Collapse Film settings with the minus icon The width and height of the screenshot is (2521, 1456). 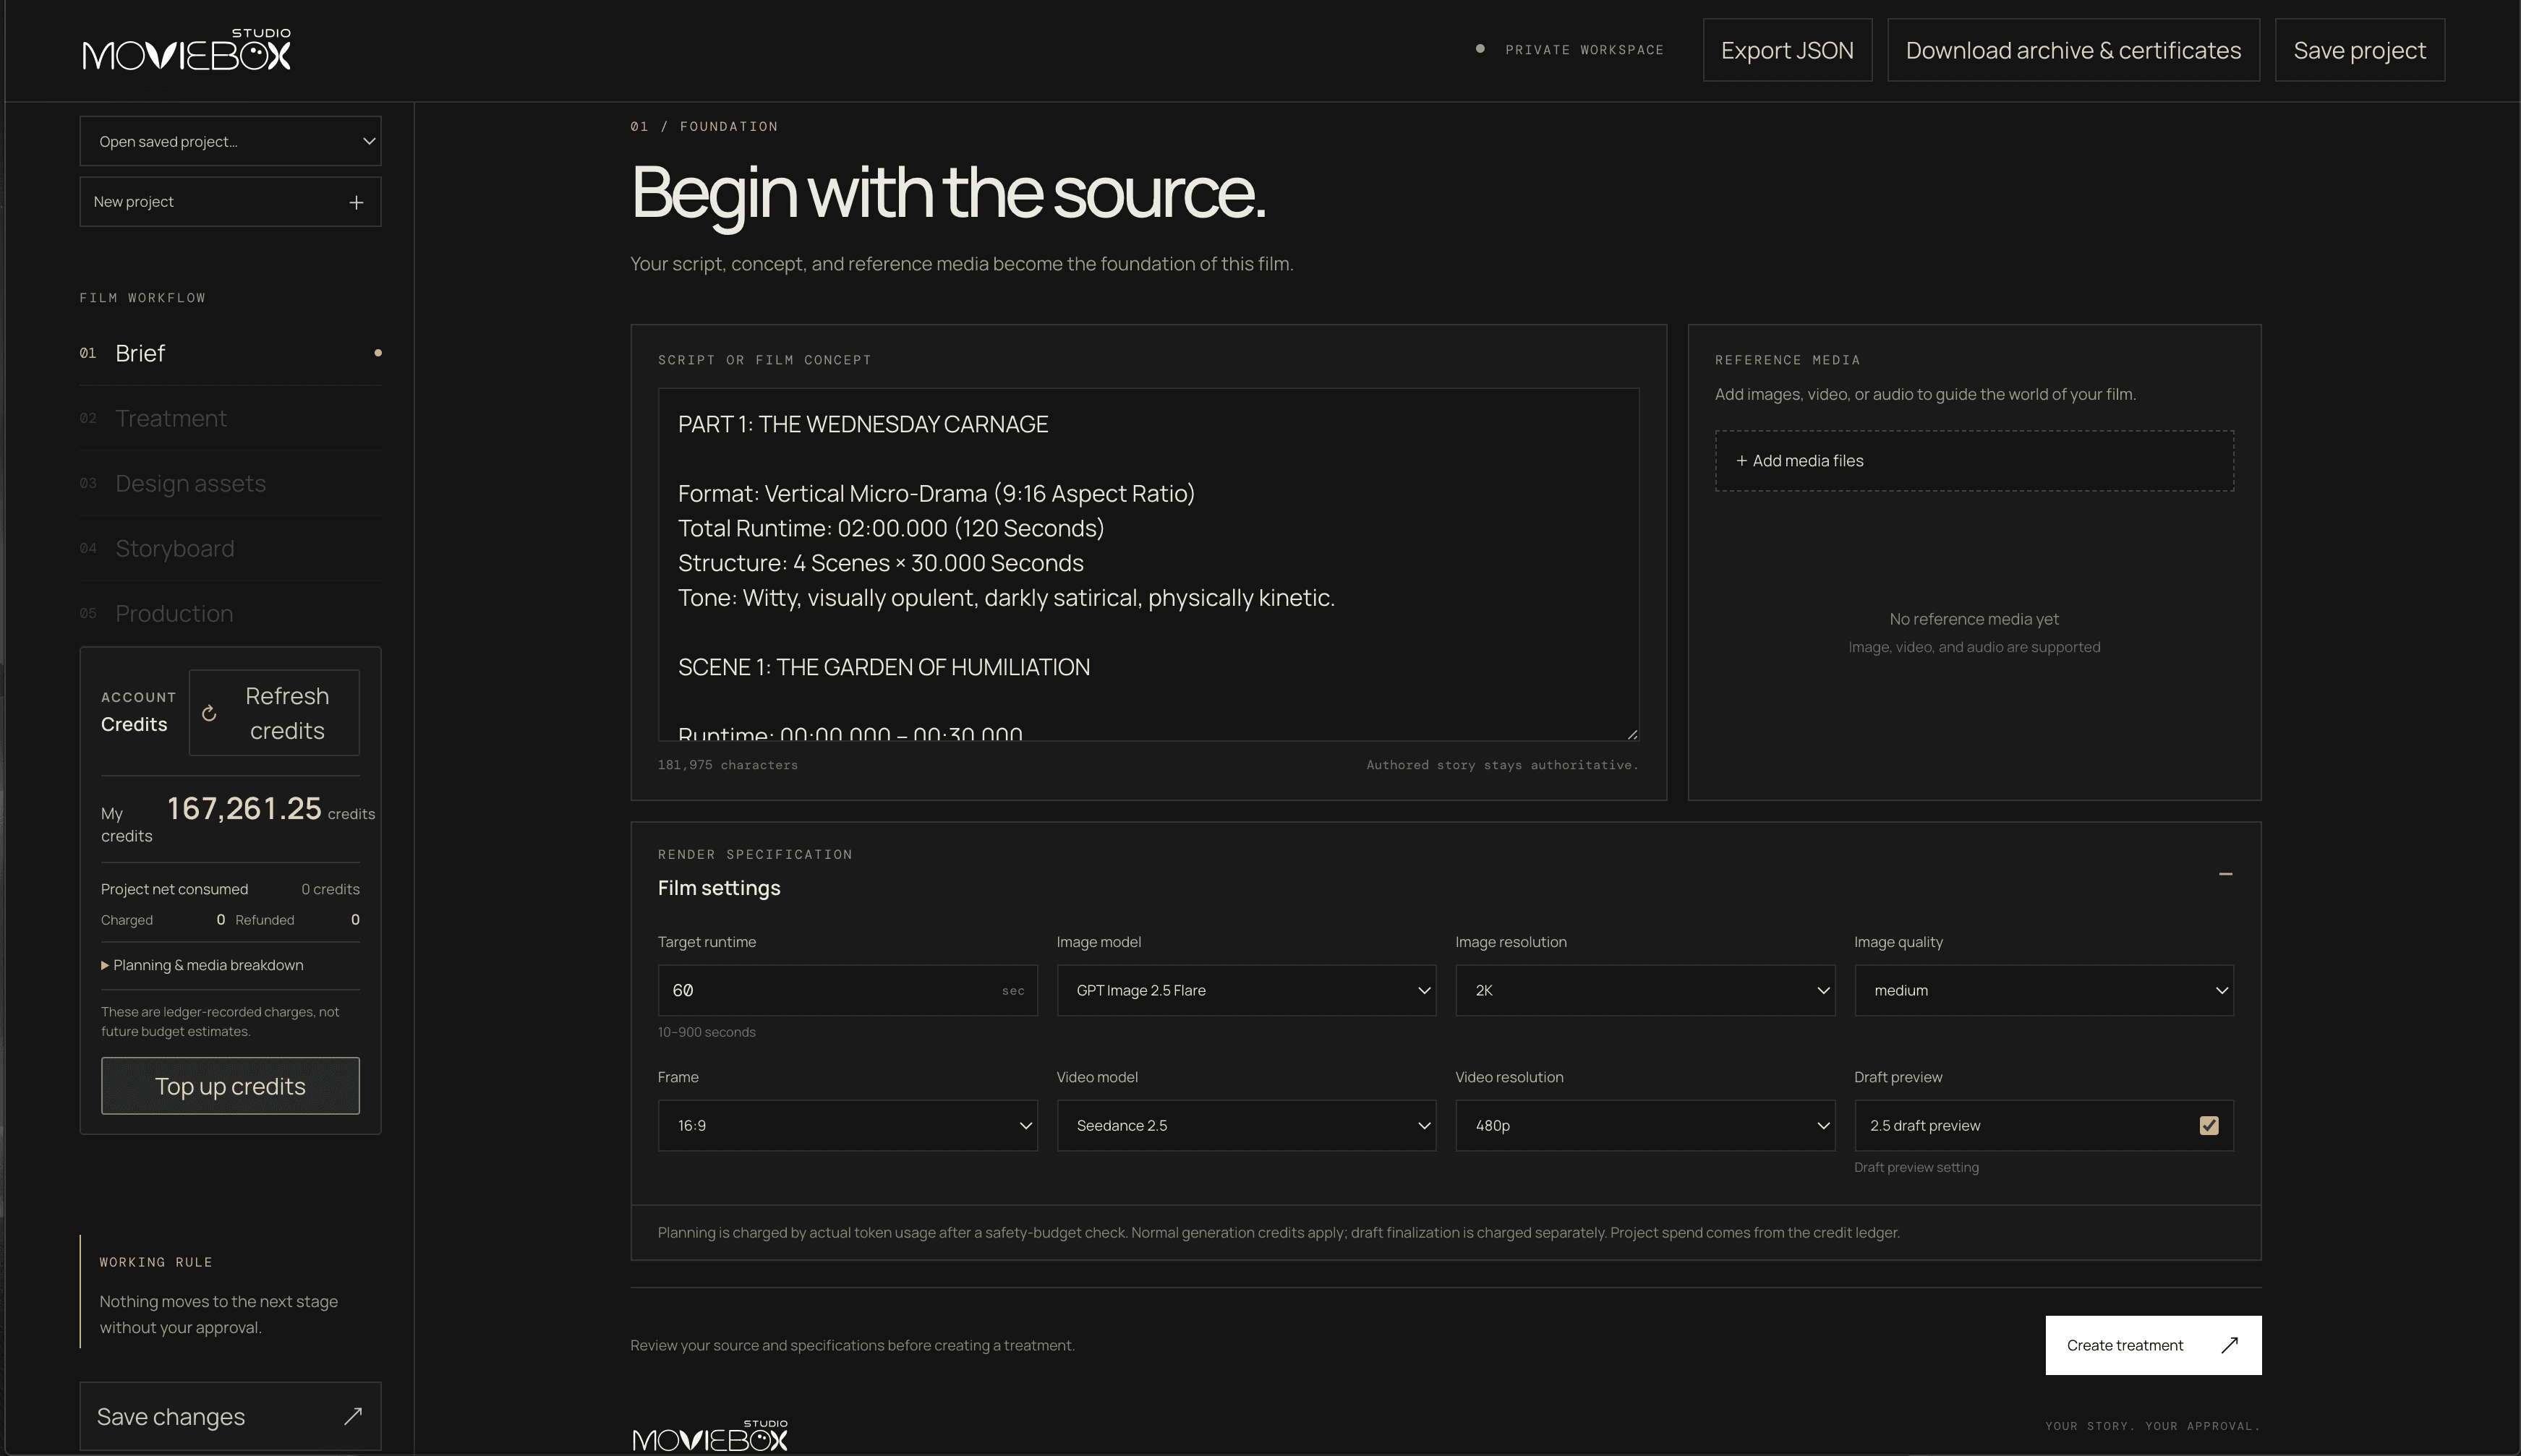coord(2225,874)
